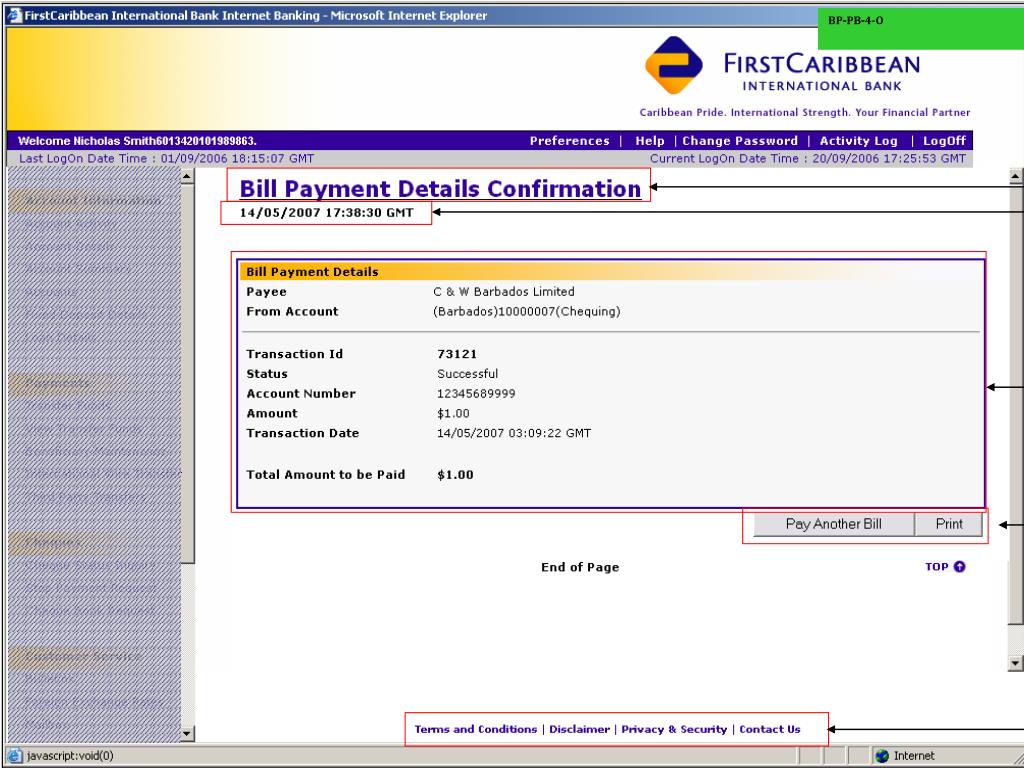Viewport: 1024px width, 768px height.
Task: Open the Contact Us link
Action: [x=770, y=729]
